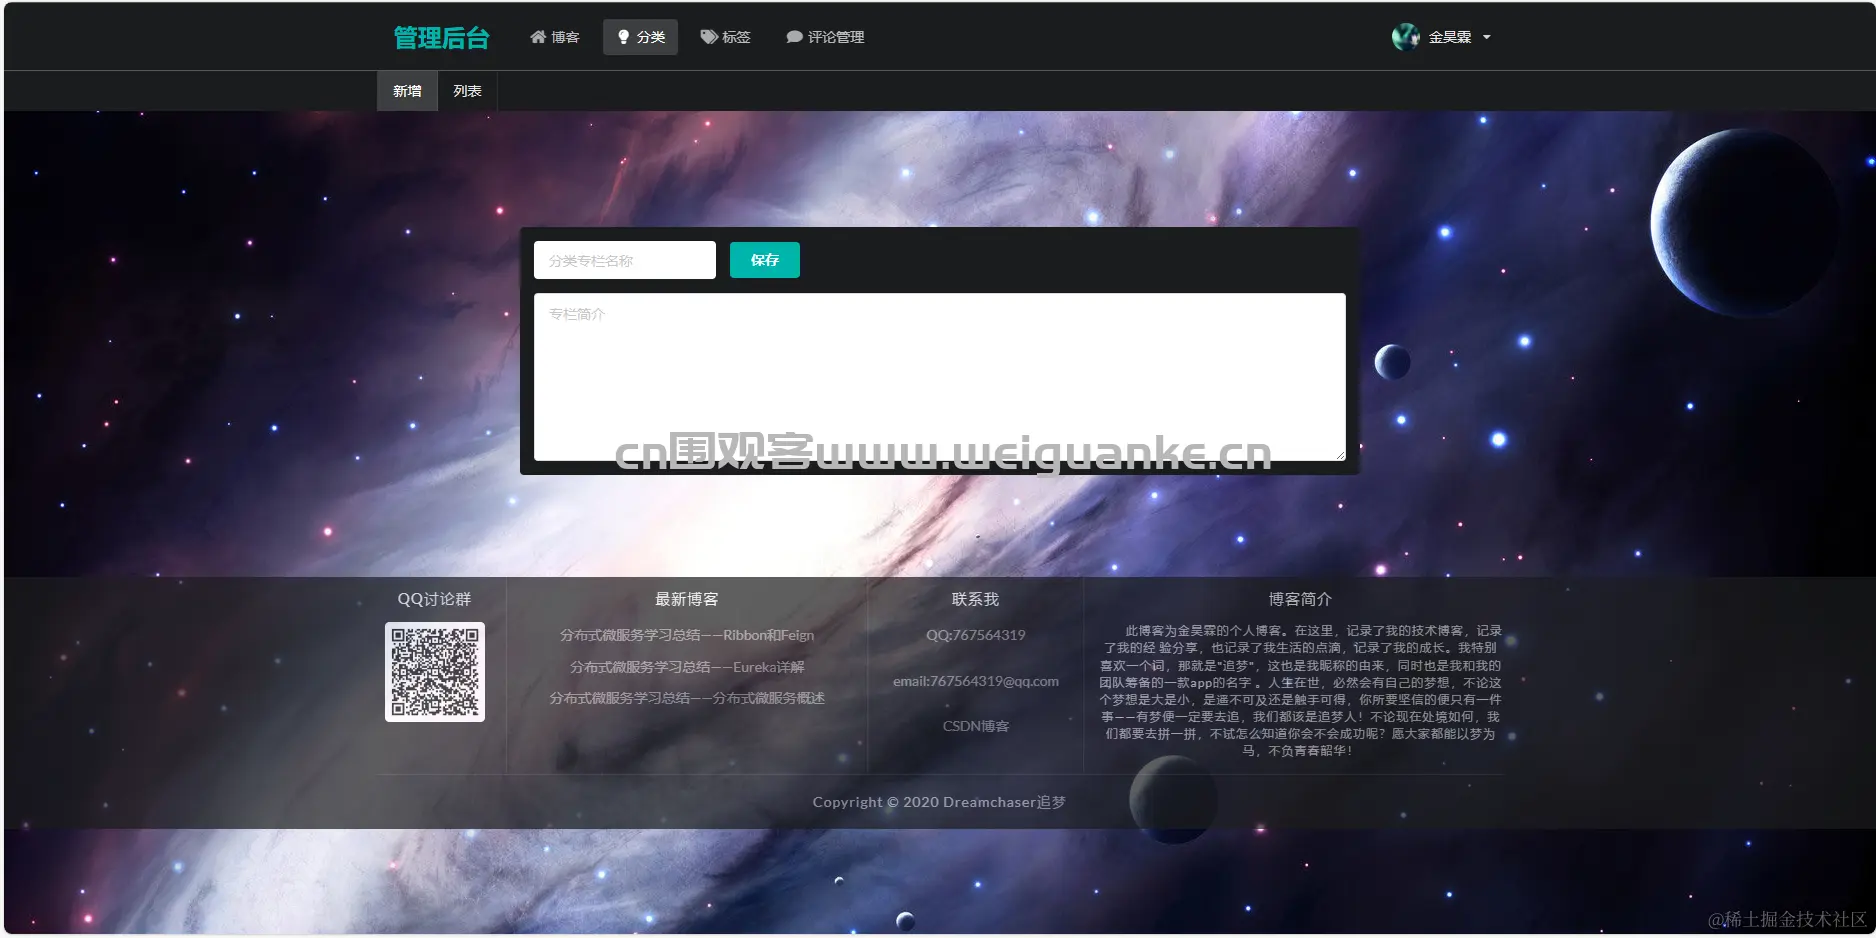Click the user avatar of 金昊霖
Image resolution: width=1876 pixels, height=938 pixels.
click(x=1405, y=37)
